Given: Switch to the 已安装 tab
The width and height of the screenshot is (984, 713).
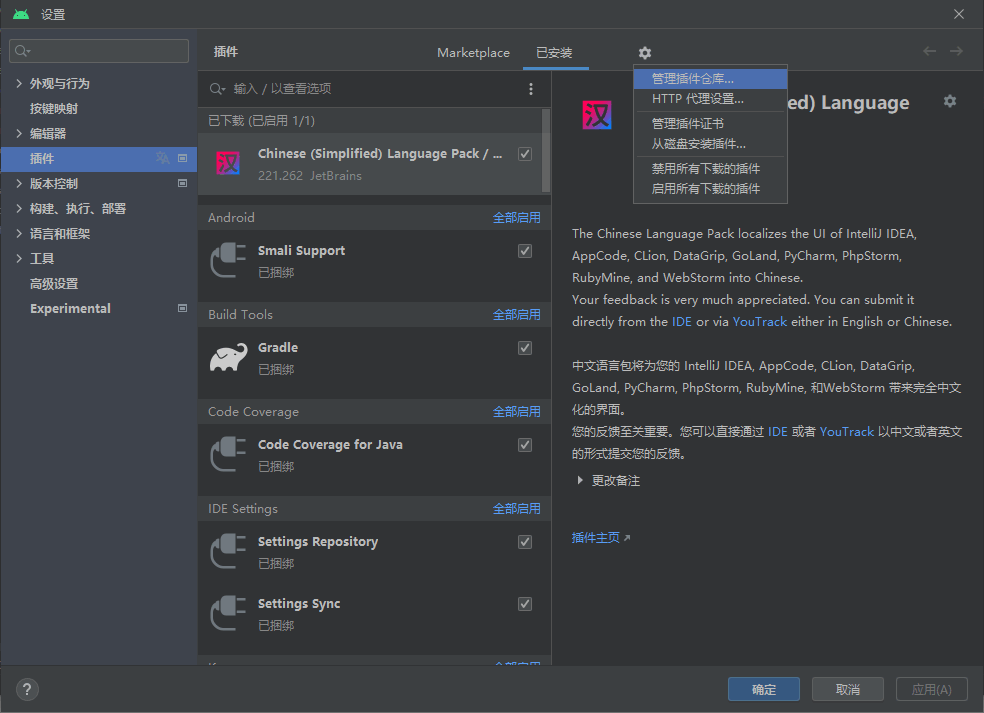Looking at the screenshot, I should click(x=554, y=53).
